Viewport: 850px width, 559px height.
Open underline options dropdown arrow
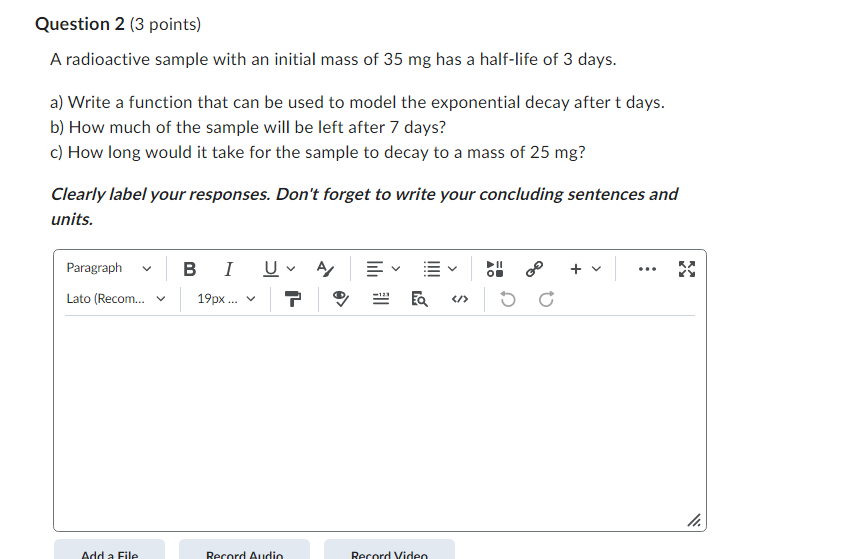pyautogui.click(x=291, y=269)
